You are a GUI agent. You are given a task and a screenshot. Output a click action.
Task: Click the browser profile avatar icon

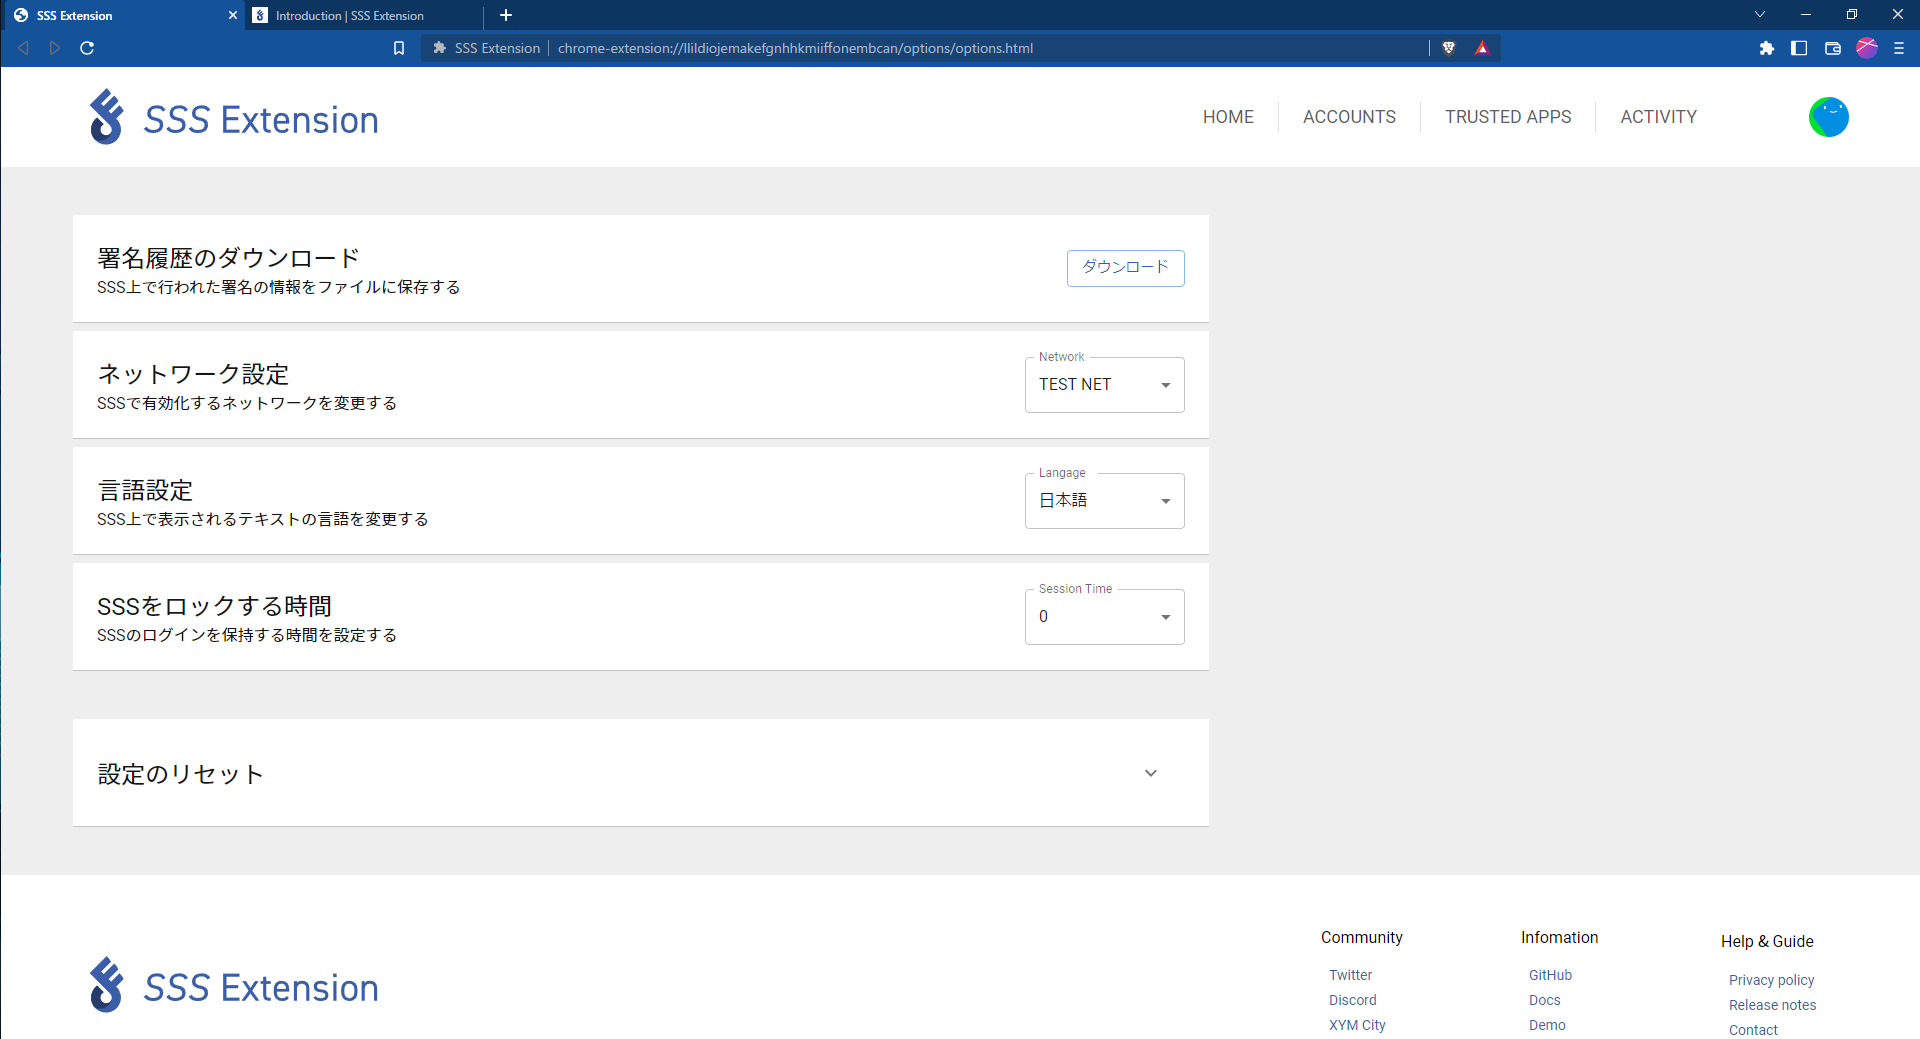click(x=1867, y=48)
